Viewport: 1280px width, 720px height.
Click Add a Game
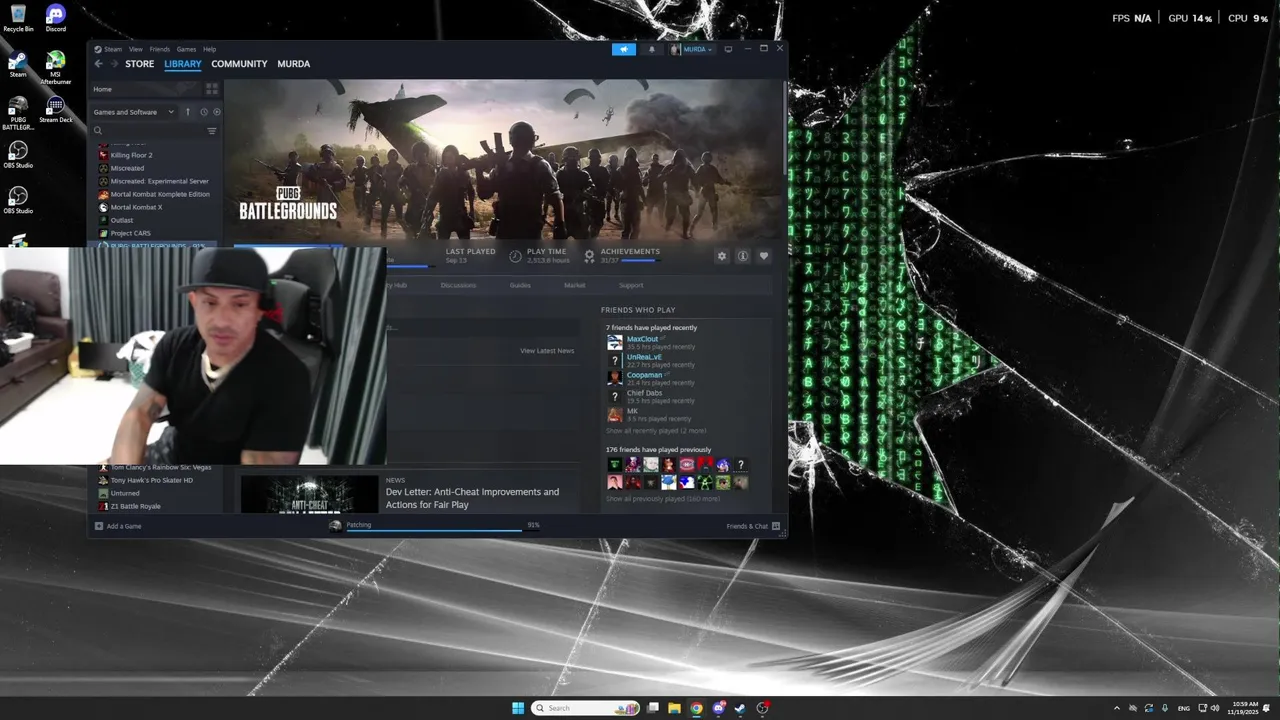118,526
